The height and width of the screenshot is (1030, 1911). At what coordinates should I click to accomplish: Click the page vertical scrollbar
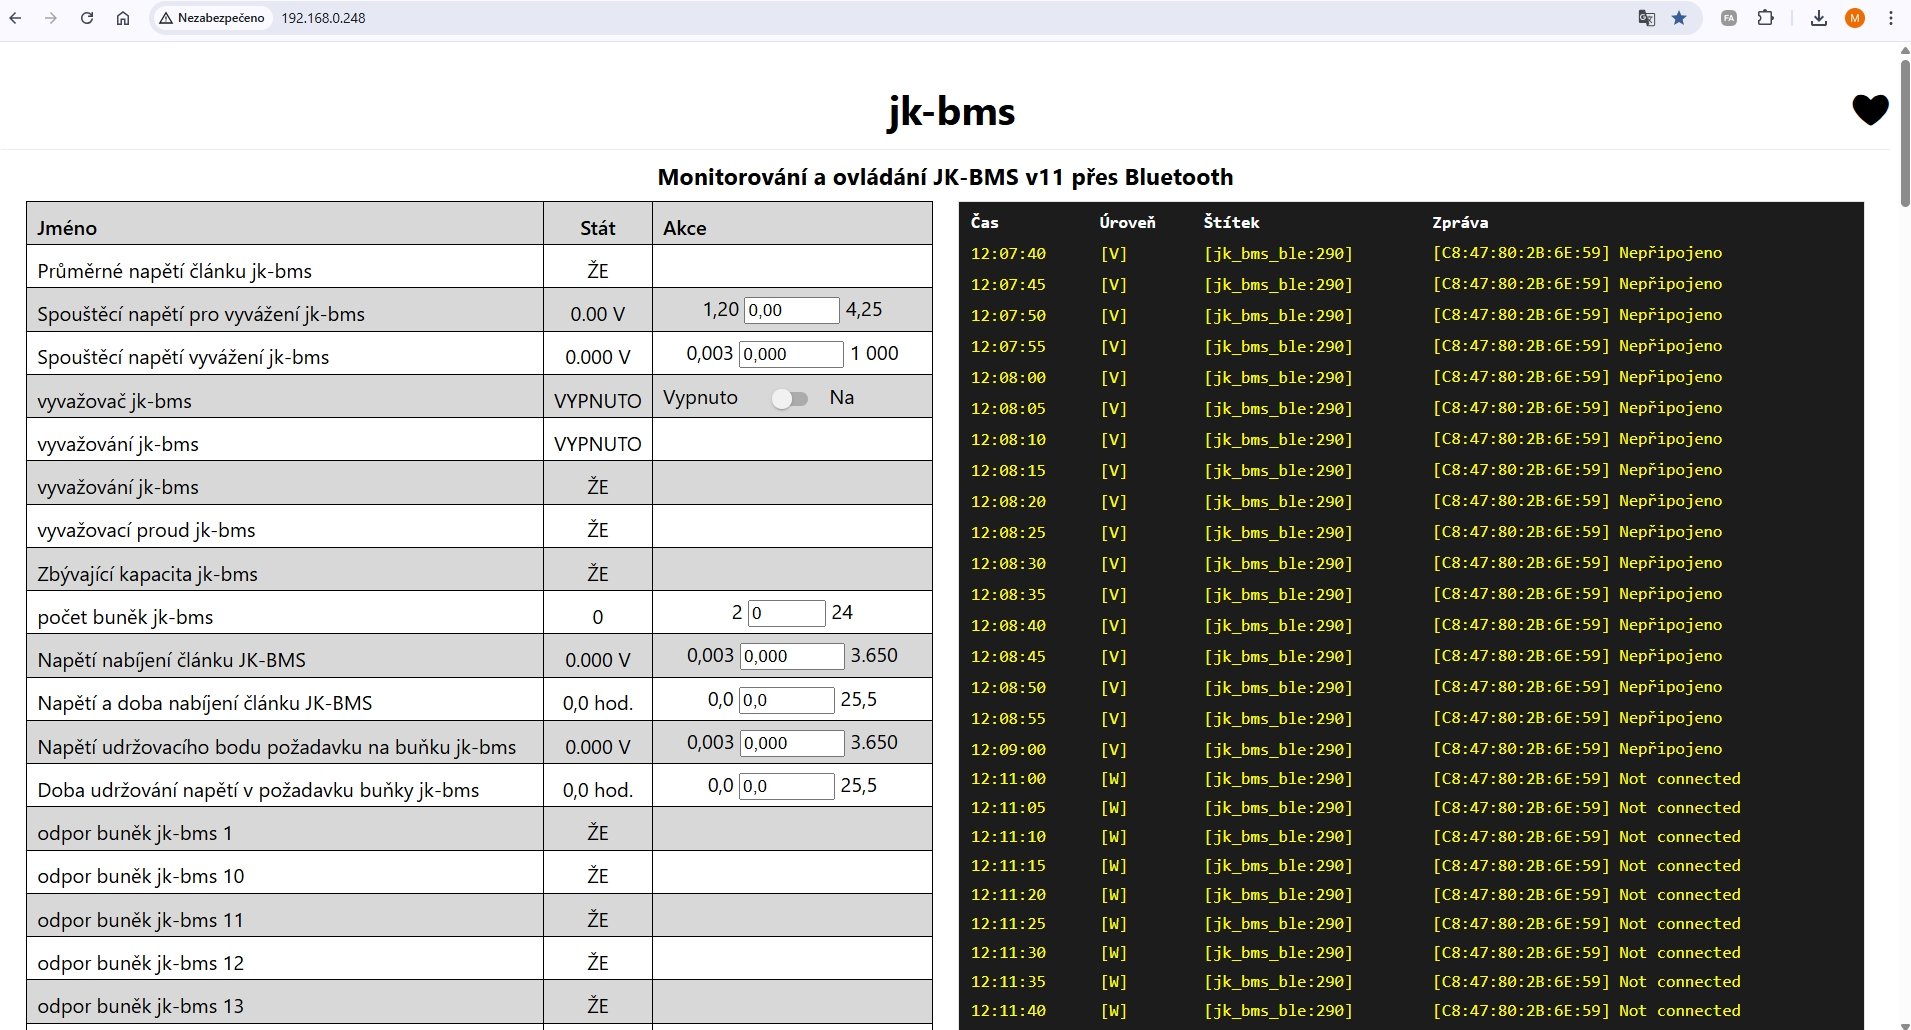1904,132
